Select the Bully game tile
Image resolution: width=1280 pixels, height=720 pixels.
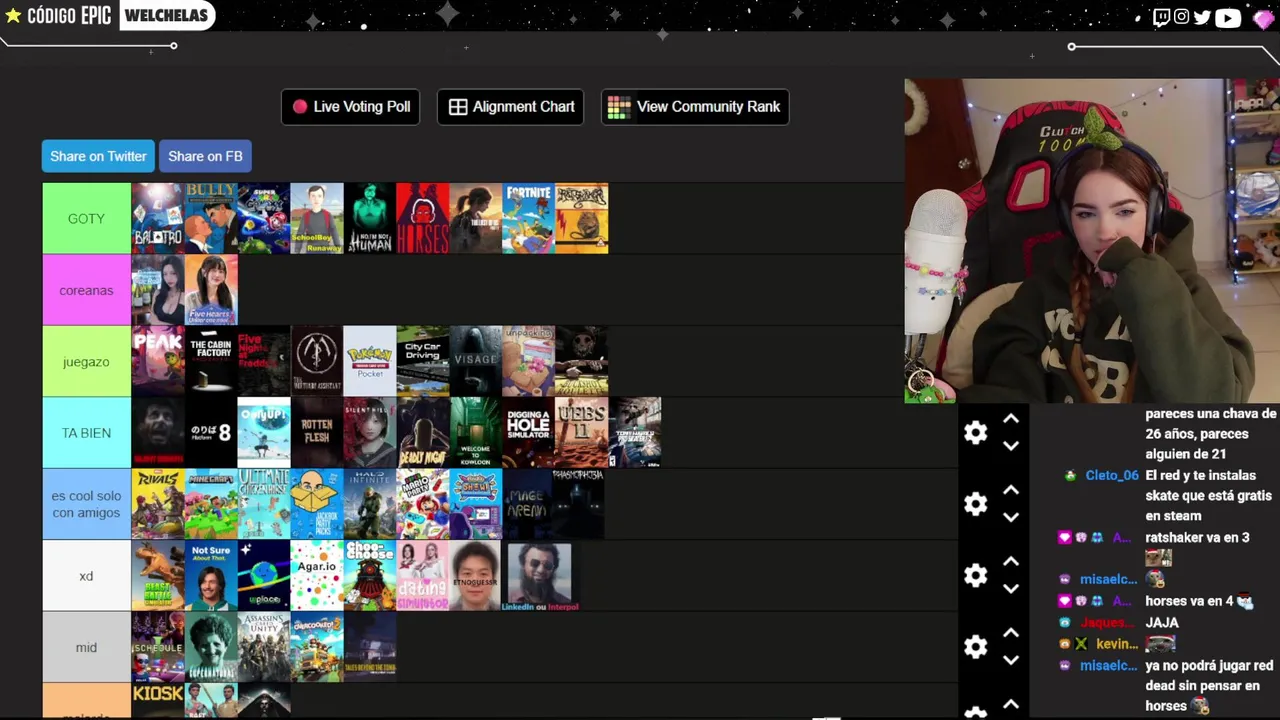click(x=211, y=218)
